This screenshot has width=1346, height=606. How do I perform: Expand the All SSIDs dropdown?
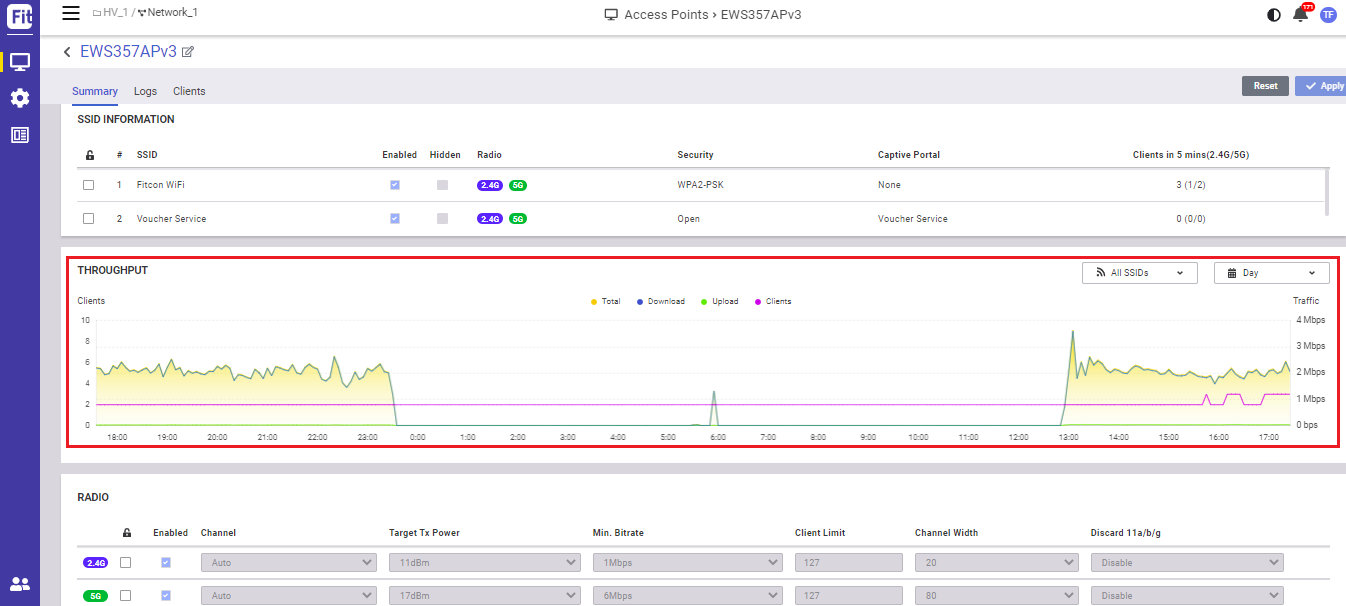[x=1139, y=273]
